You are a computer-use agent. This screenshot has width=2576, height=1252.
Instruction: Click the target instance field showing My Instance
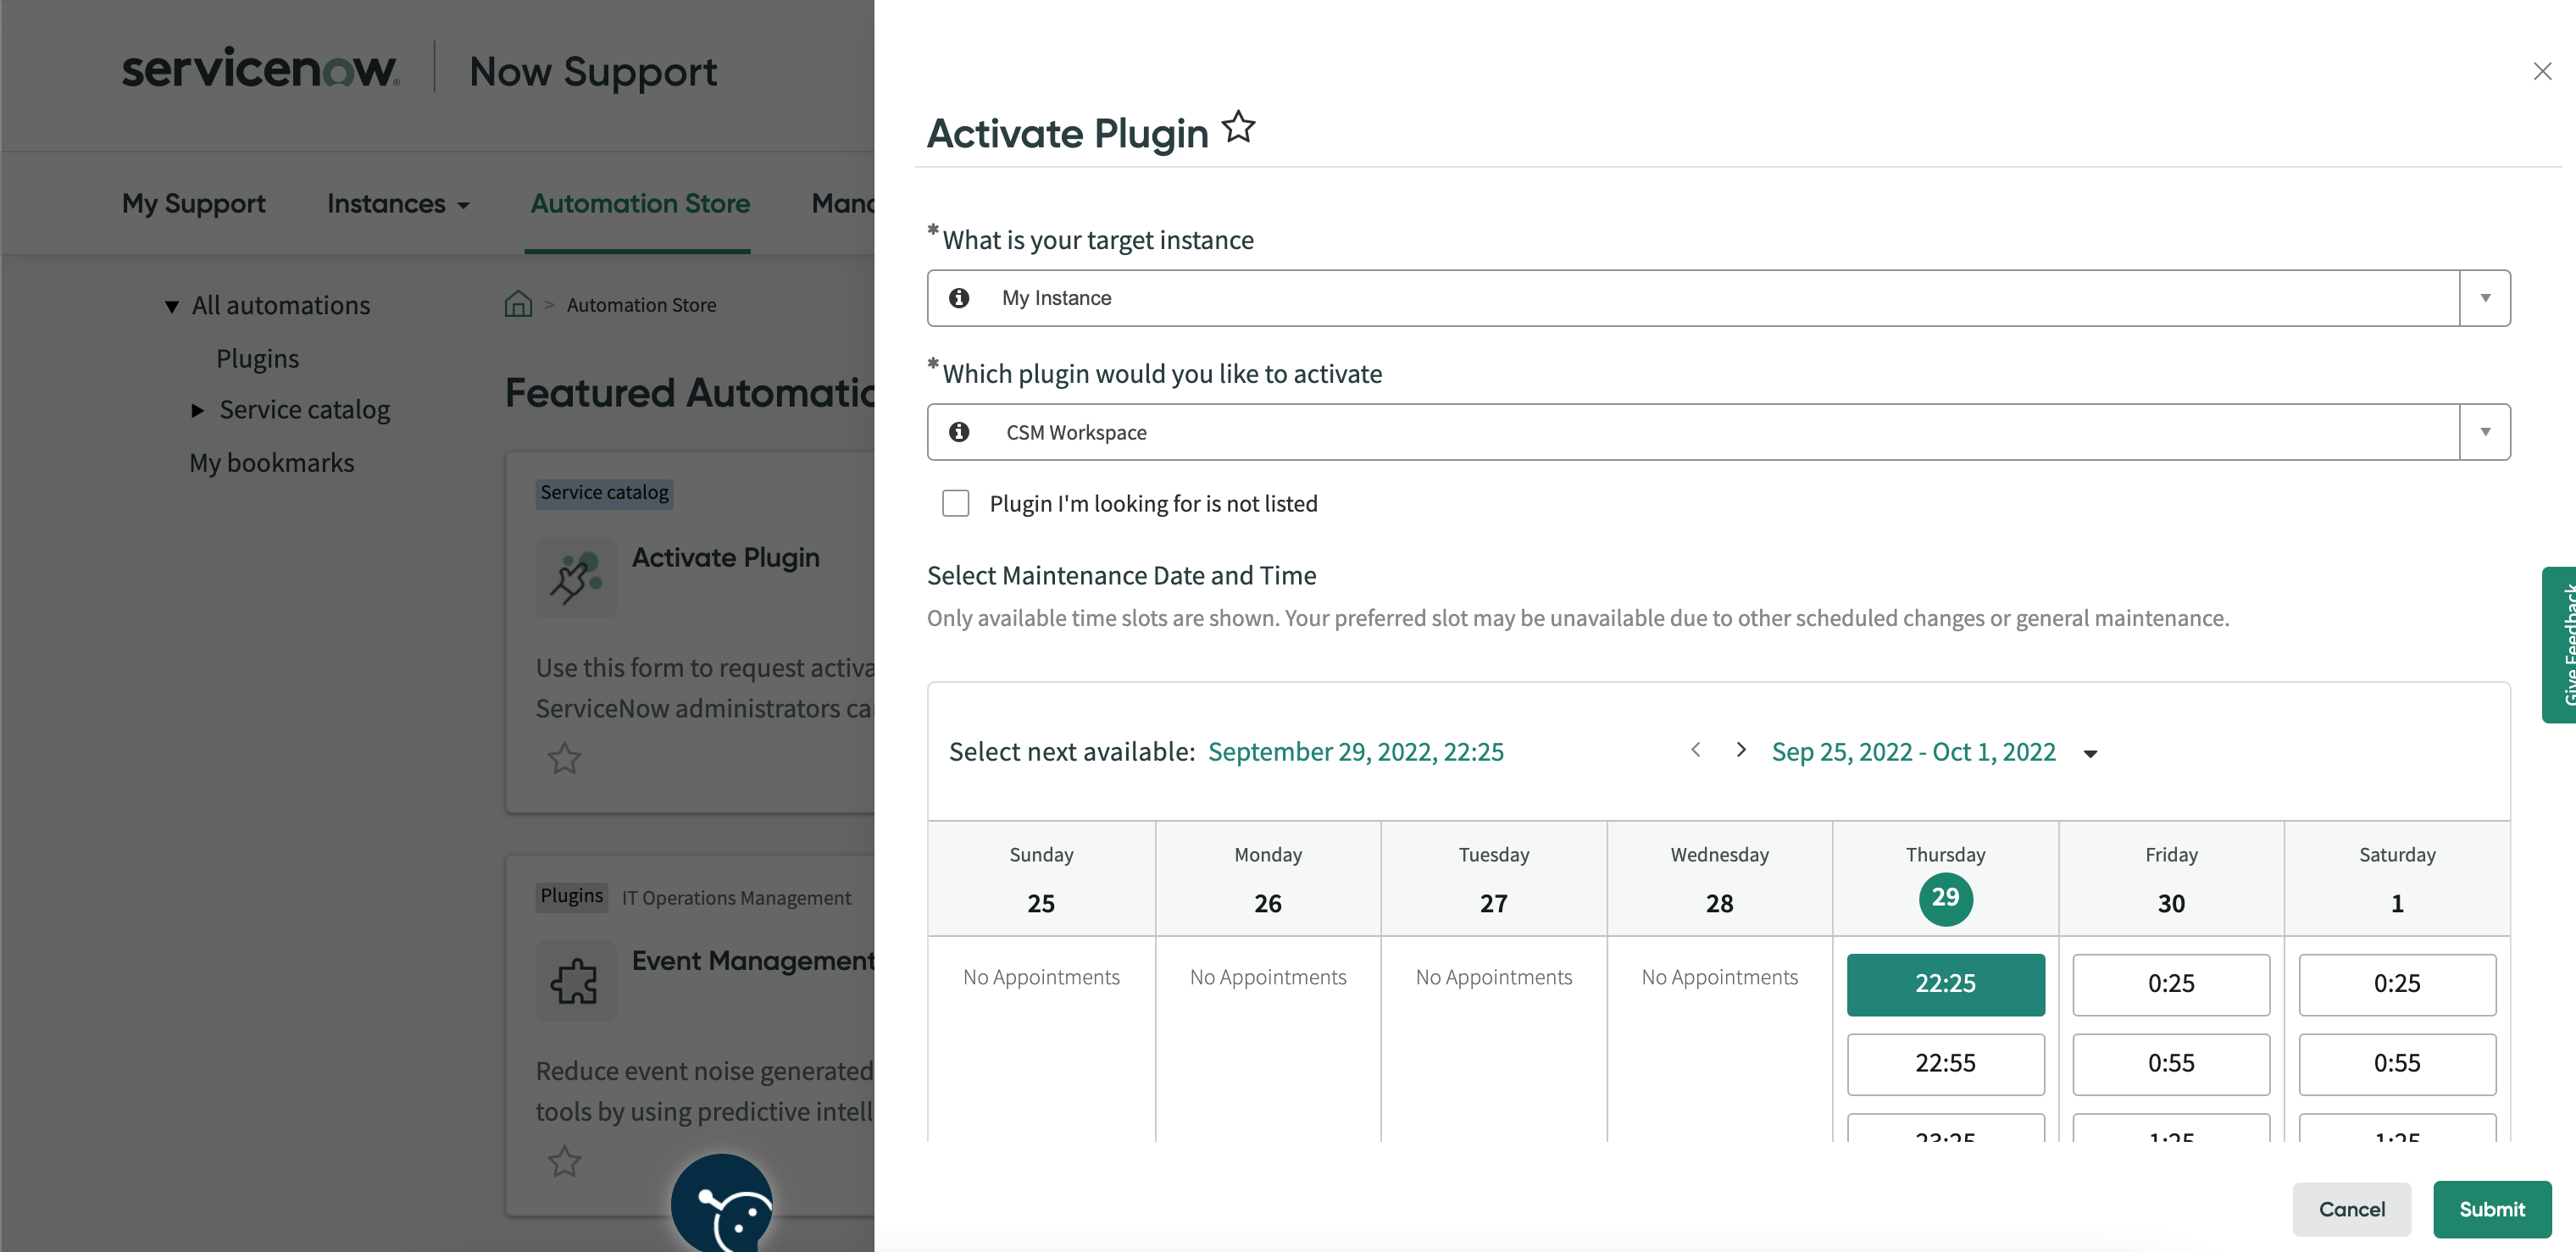point(1718,298)
